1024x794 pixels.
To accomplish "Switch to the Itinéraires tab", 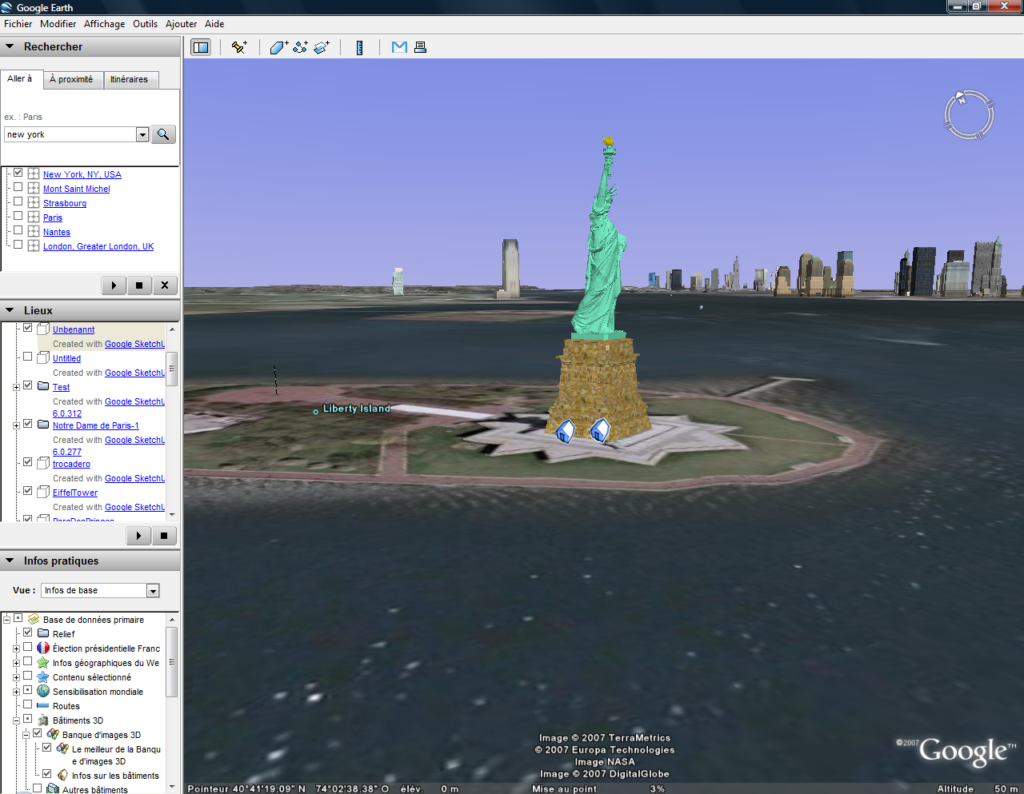I will 129,79.
